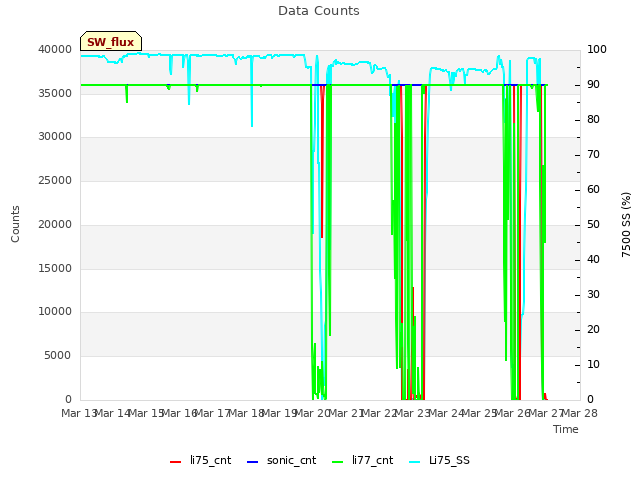Image resolution: width=640 pixels, height=480 pixels.
Task: Click the 50 right-axis tick label
Action: point(593,224)
